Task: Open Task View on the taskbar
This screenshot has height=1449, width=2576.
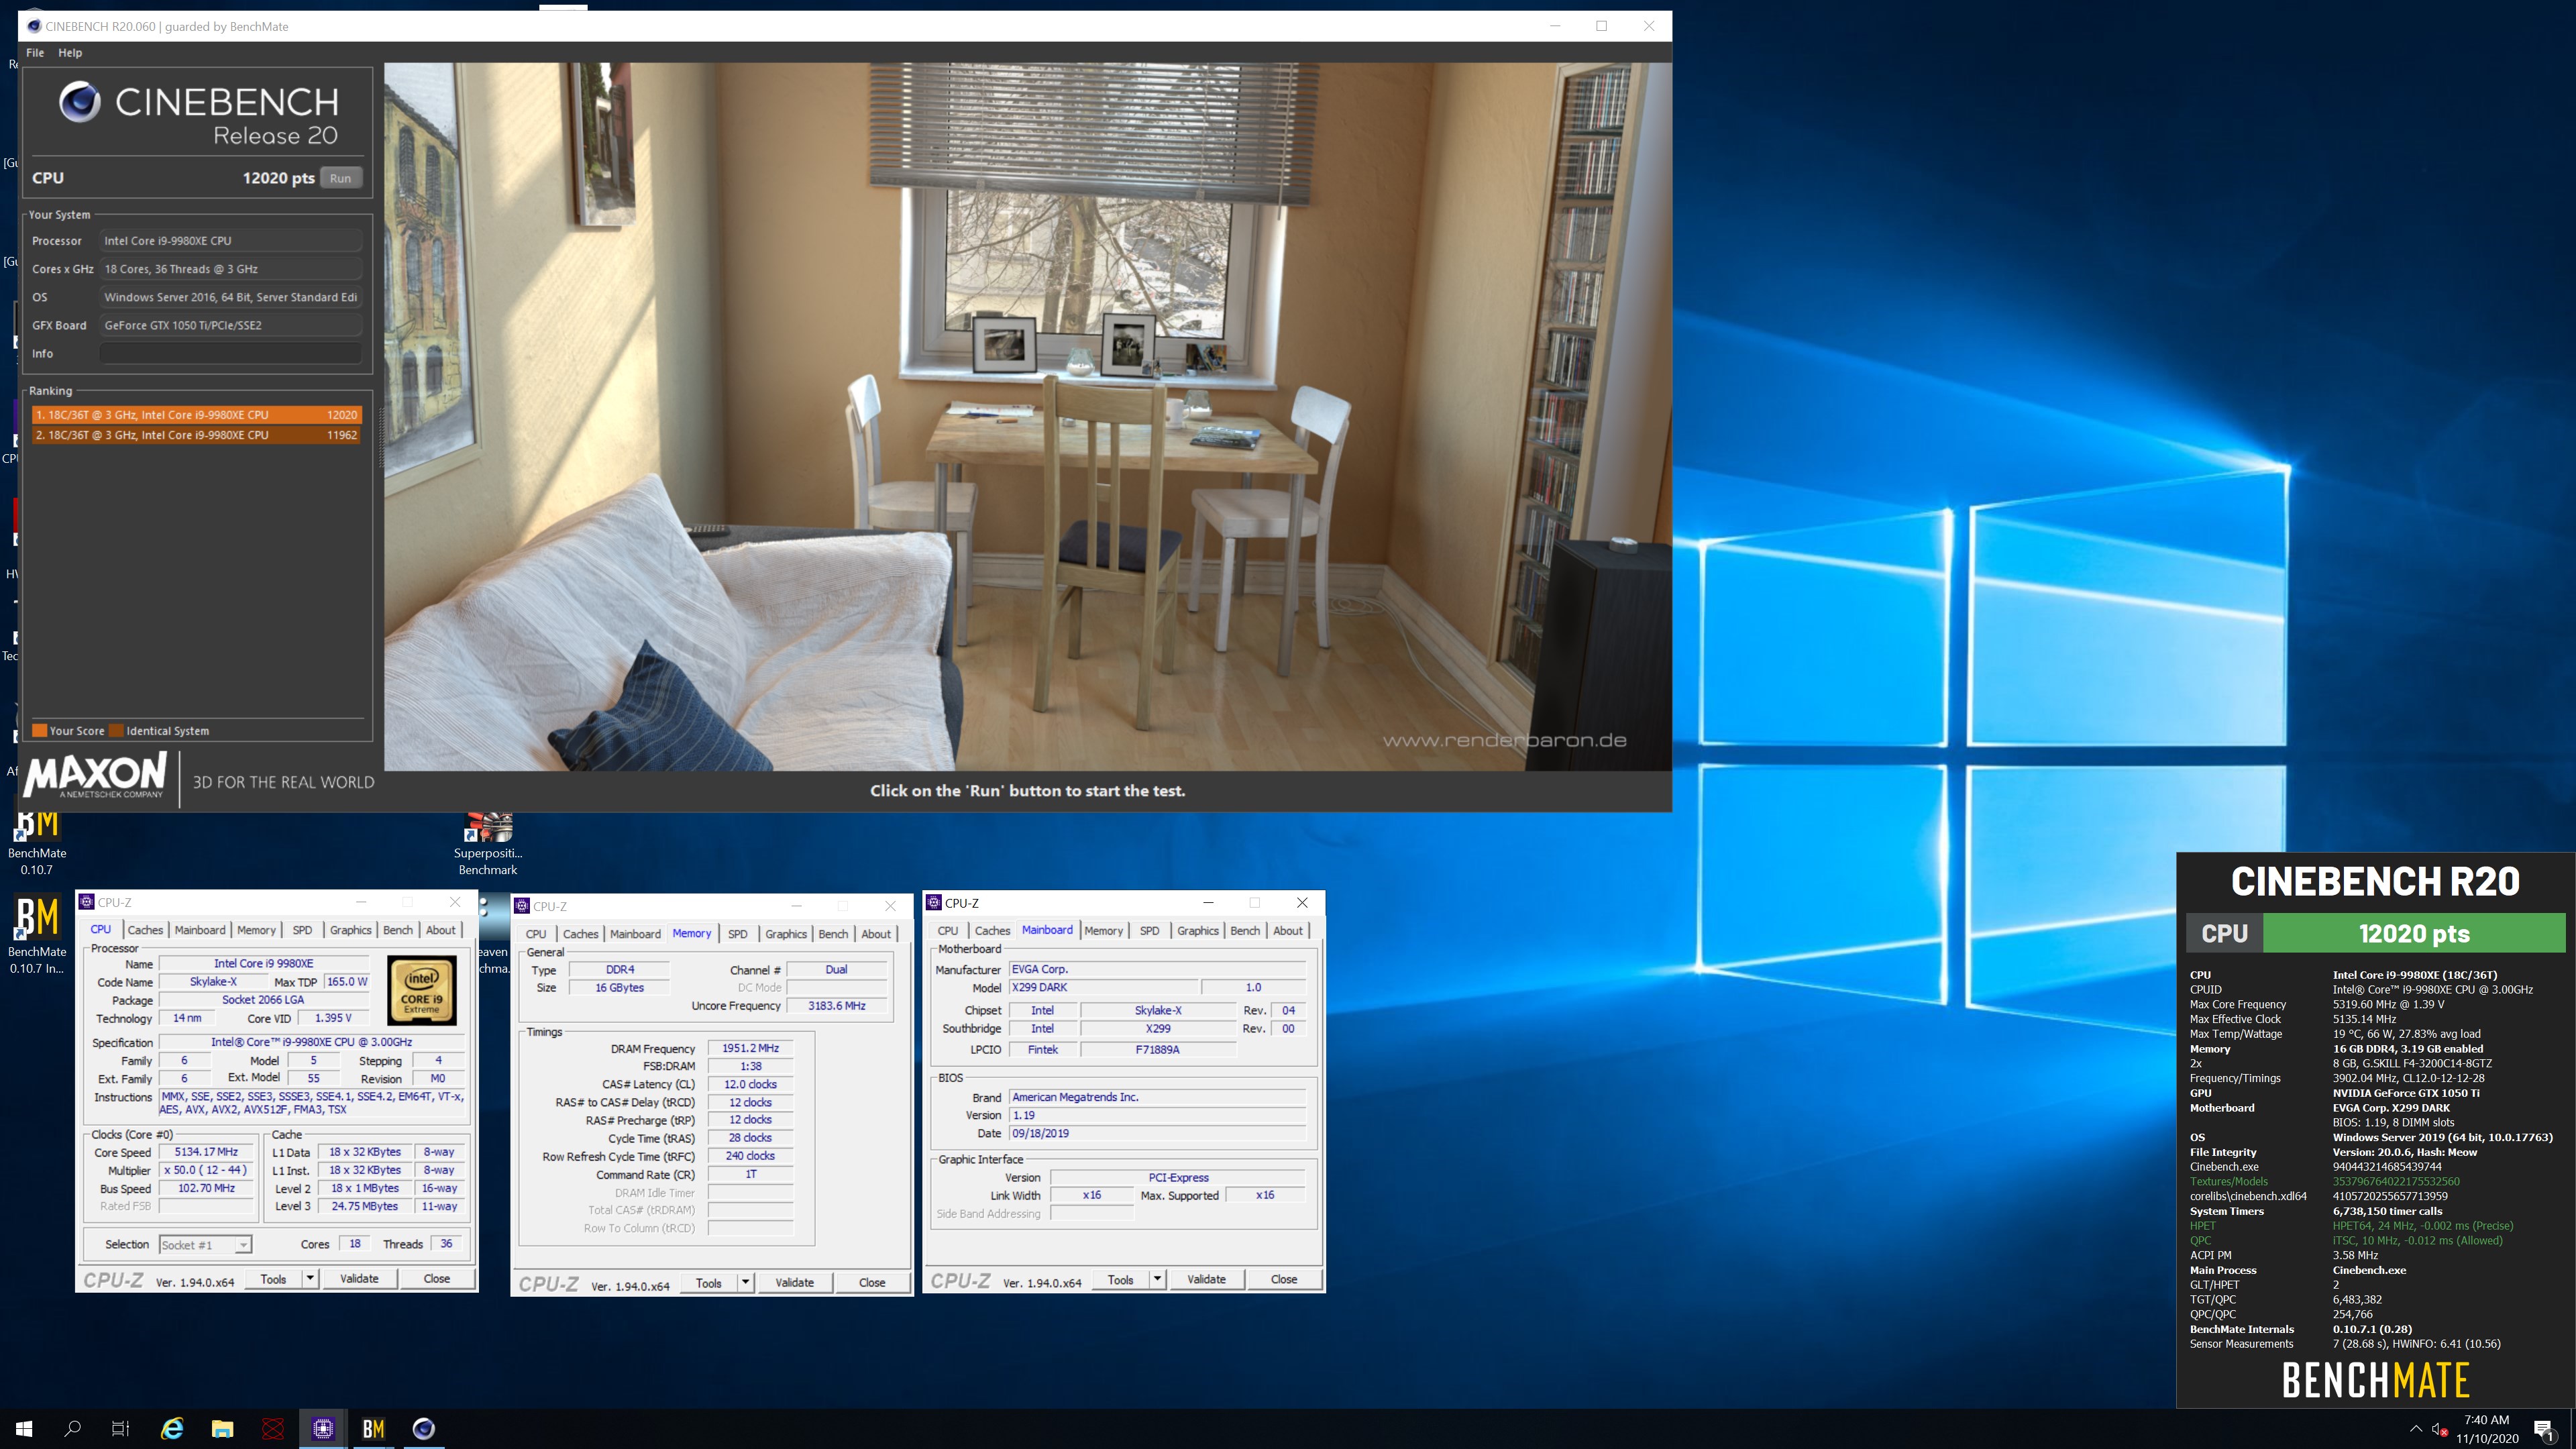Action: pos(120,1428)
